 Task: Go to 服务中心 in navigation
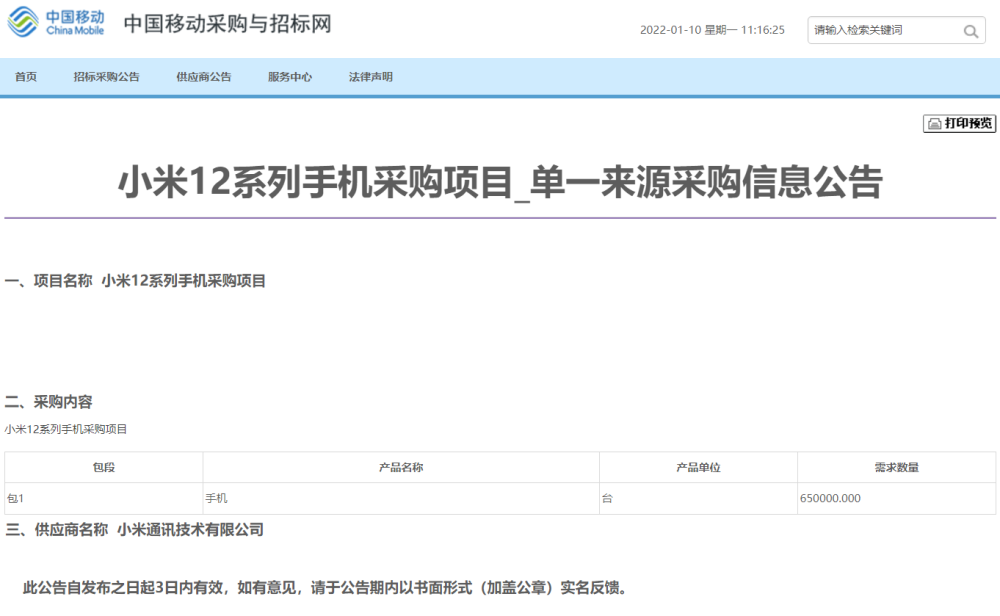click(290, 77)
